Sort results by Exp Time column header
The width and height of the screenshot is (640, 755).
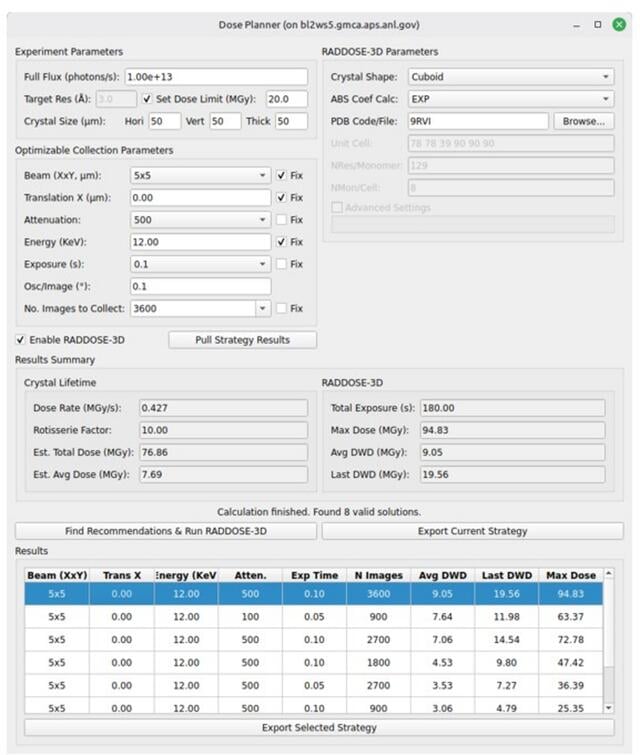click(x=314, y=575)
